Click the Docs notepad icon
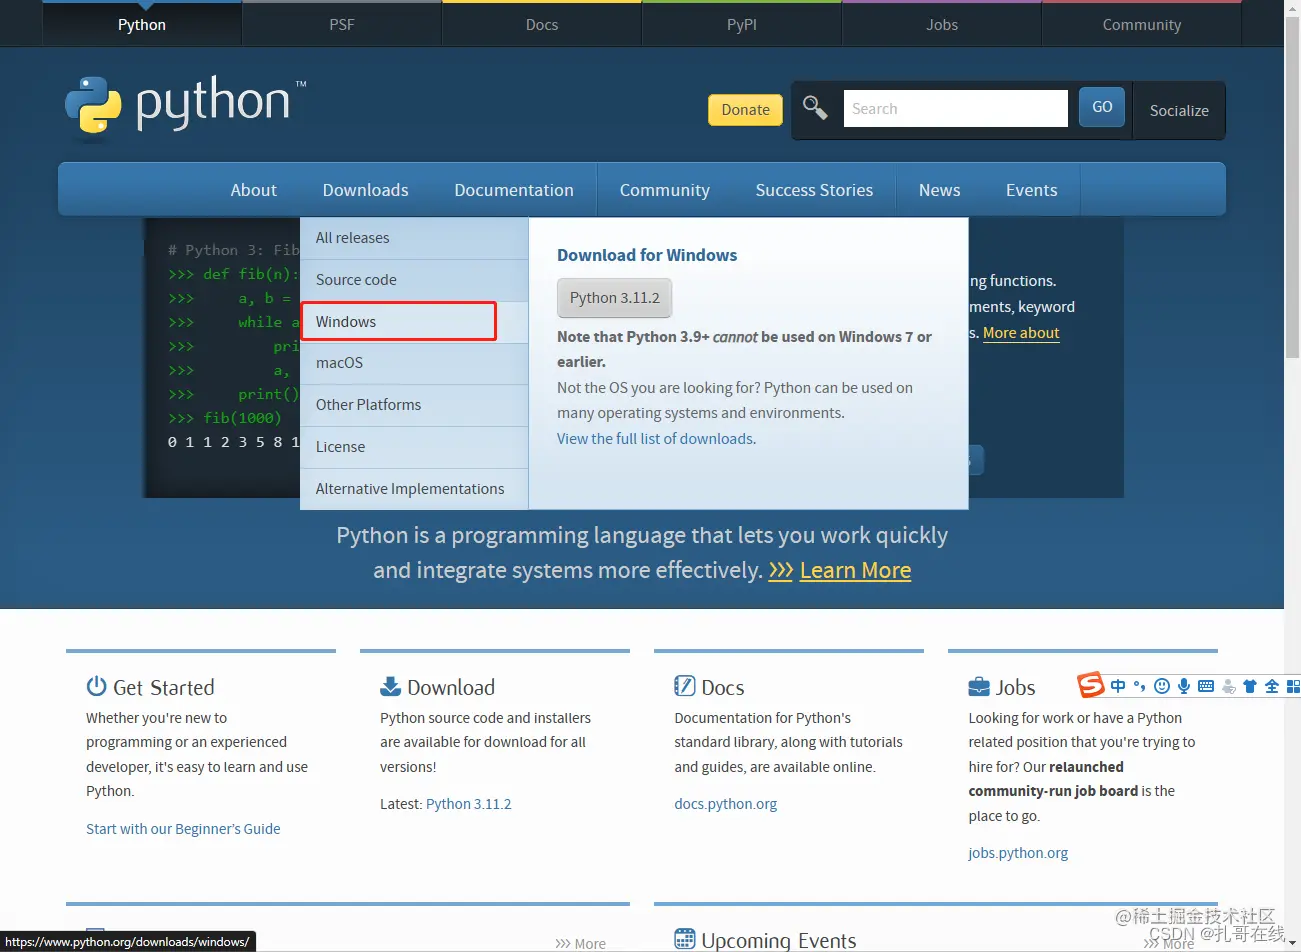Screen dimensions: 1301x952 click(684, 686)
